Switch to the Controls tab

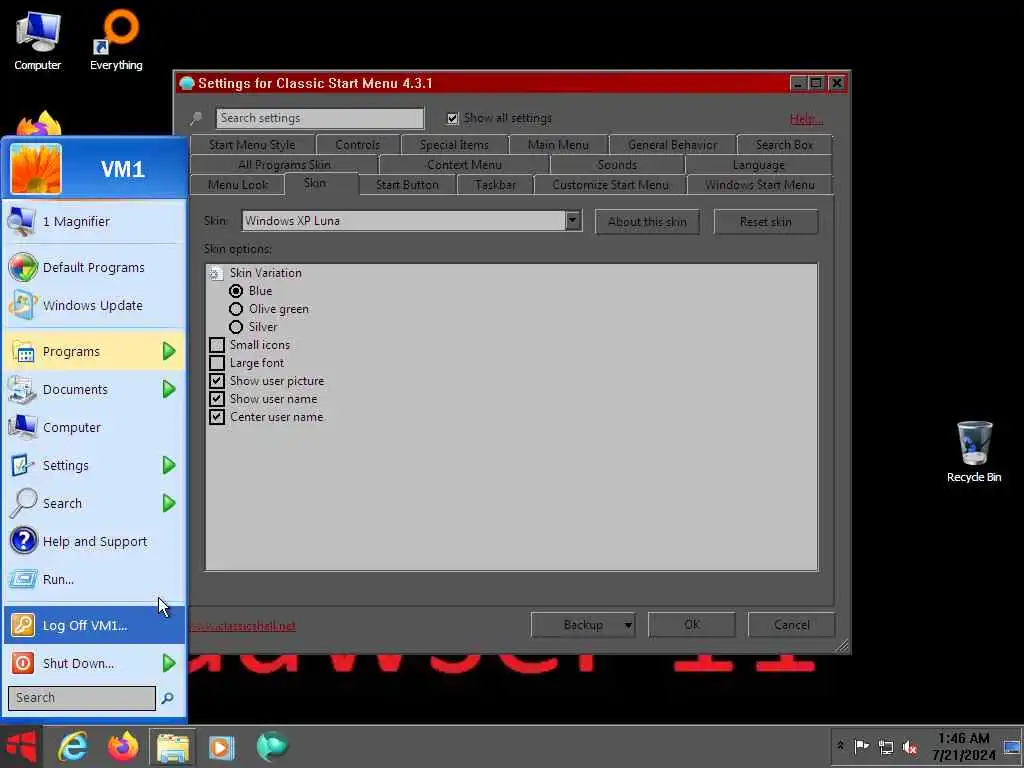coord(357,145)
